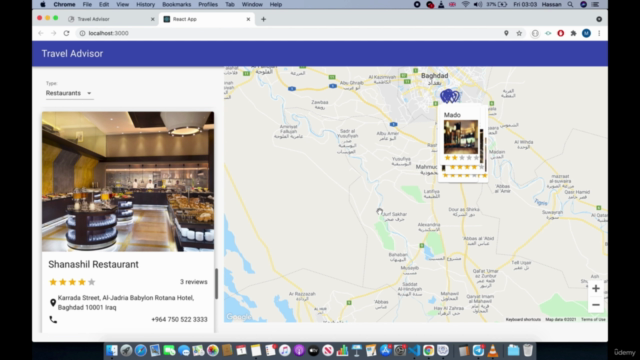
Task: Open Podcasts from the dock
Action: coord(299,350)
